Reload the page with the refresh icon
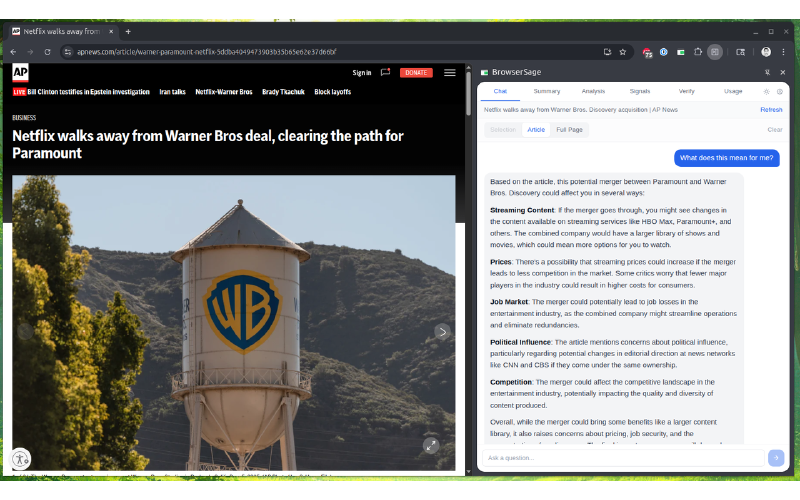Image resolution: width=800 pixels, height=500 pixels. pyautogui.click(x=46, y=51)
